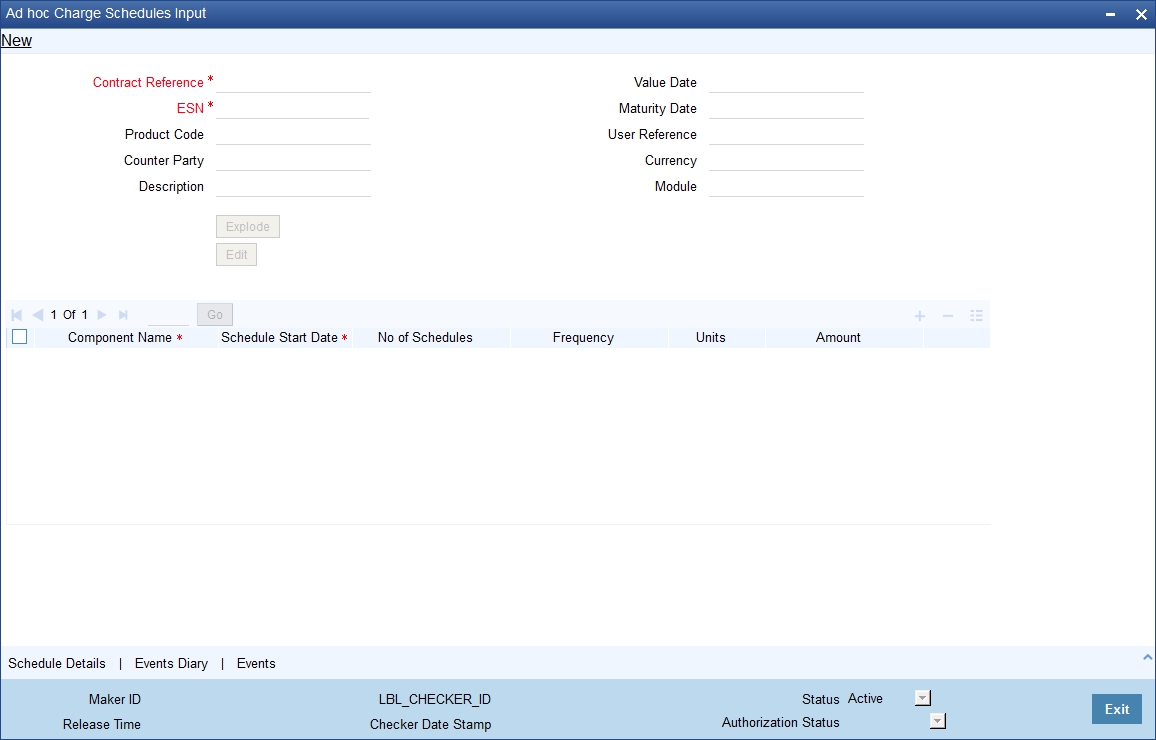Focus the Product Code field
The width and height of the screenshot is (1156, 740).
(293, 135)
